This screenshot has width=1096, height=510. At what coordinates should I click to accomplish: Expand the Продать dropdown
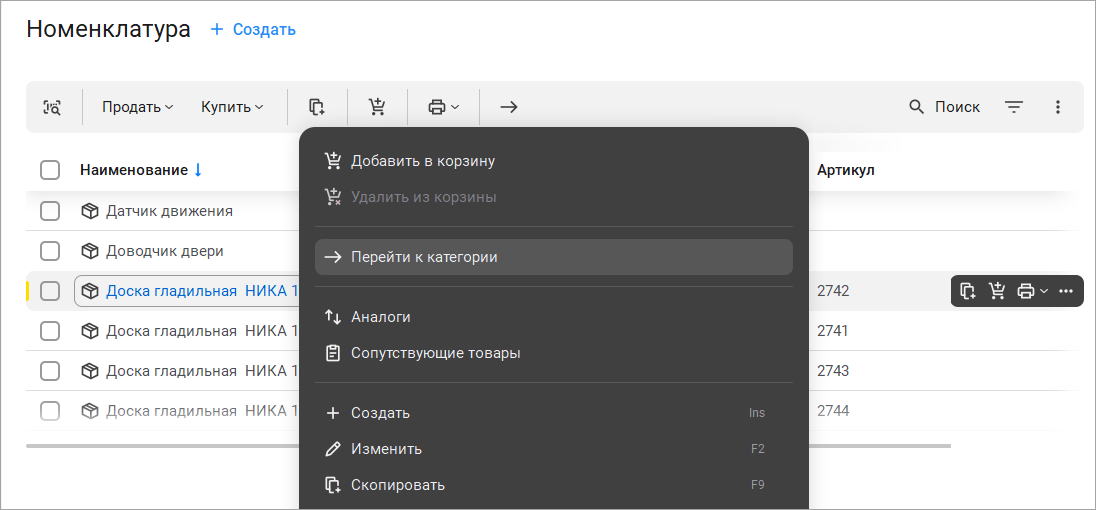[x=138, y=107]
